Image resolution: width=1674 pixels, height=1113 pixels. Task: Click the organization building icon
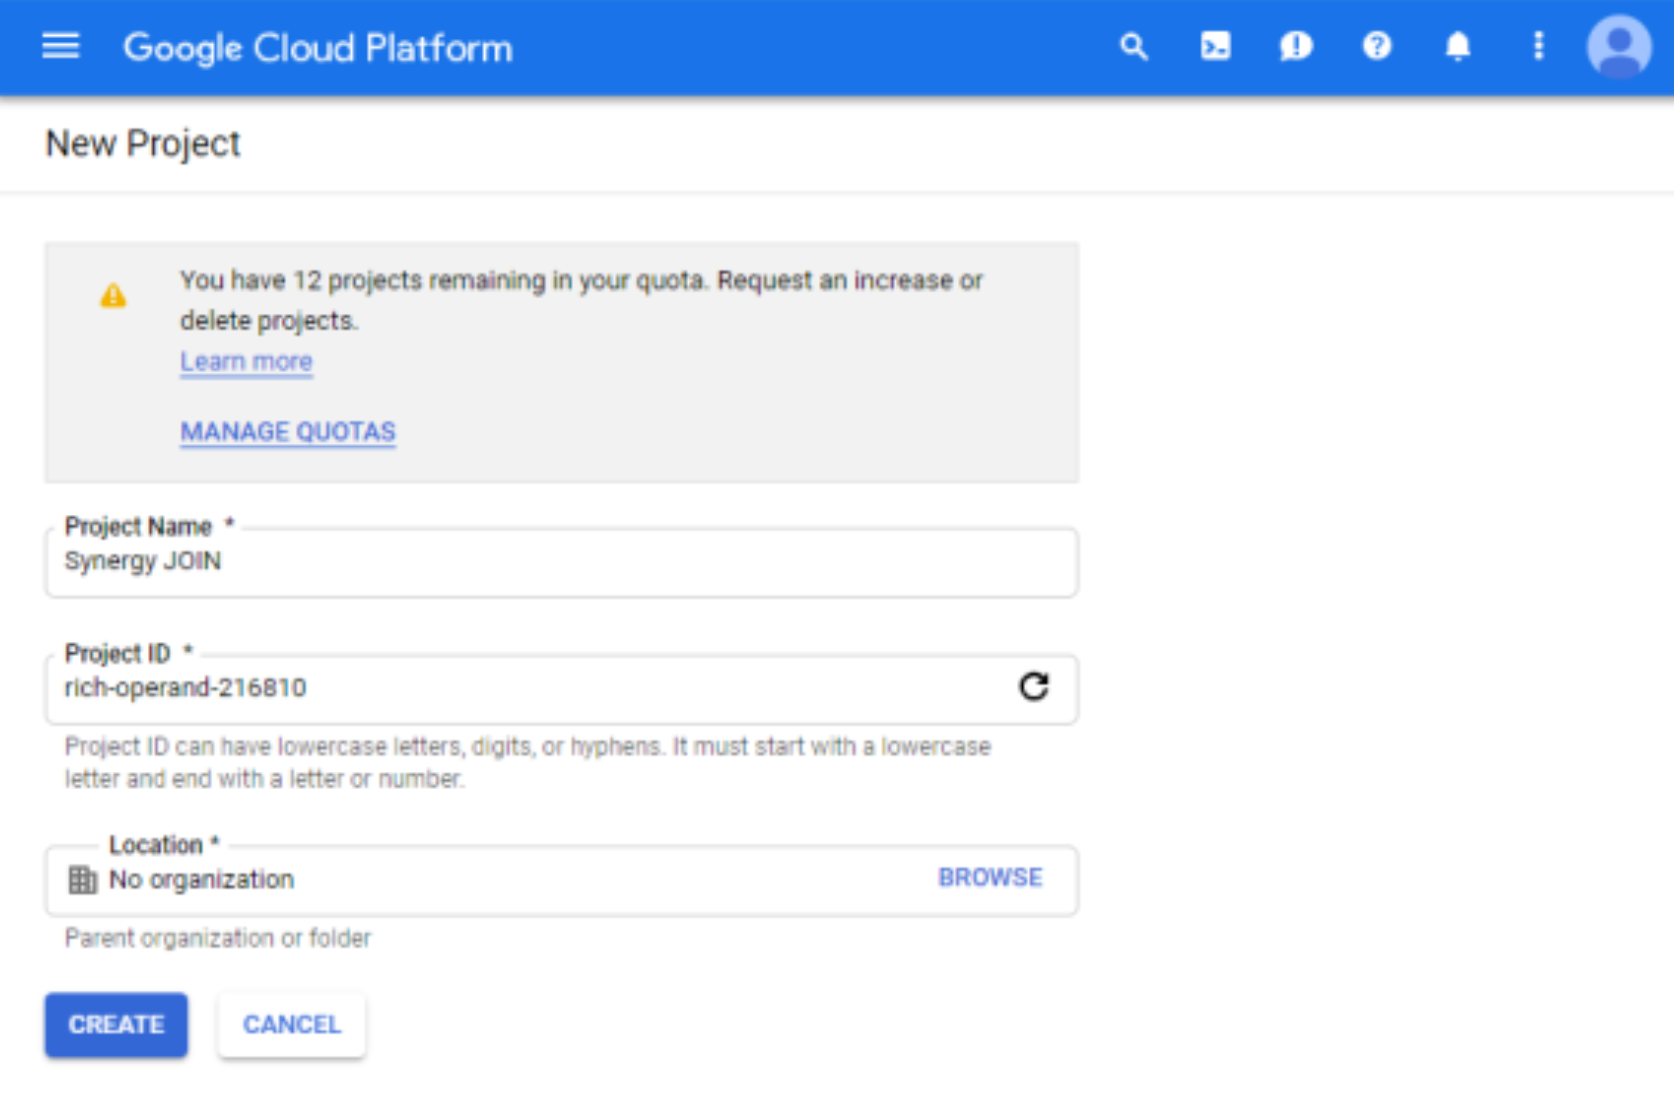(82, 880)
